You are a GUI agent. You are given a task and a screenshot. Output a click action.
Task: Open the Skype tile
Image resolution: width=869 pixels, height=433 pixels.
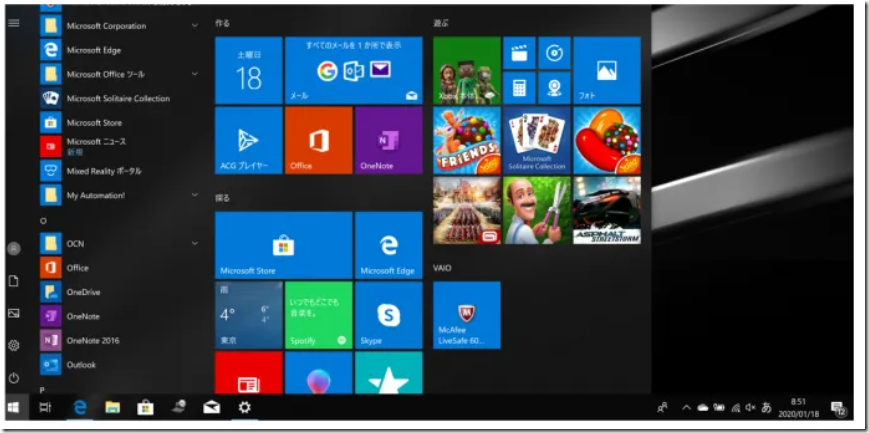[x=389, y=315]
